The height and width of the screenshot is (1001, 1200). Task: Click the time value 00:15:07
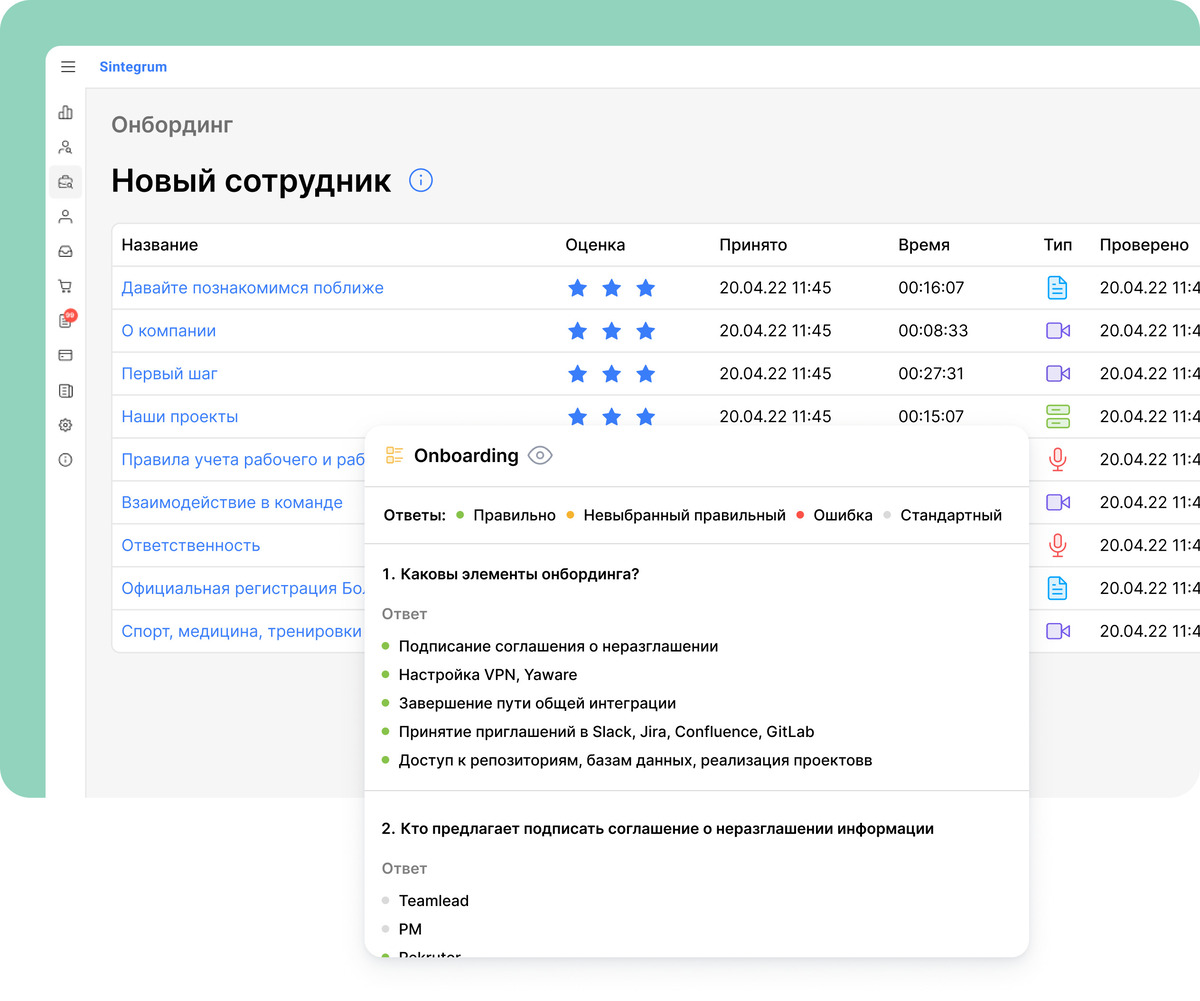(x=931, y=417)
